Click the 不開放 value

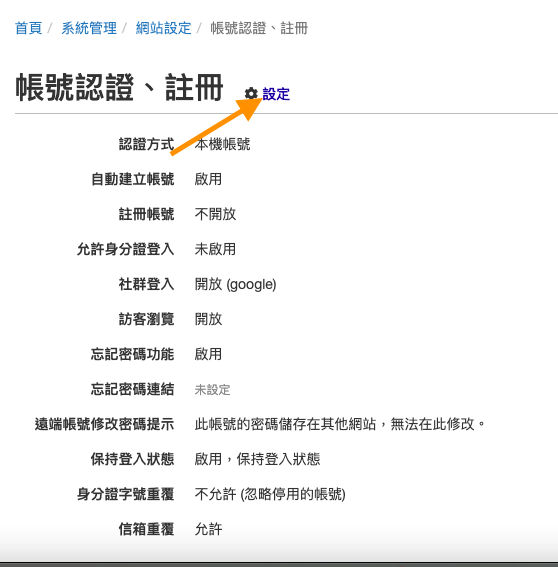click(x=215, y=214)
